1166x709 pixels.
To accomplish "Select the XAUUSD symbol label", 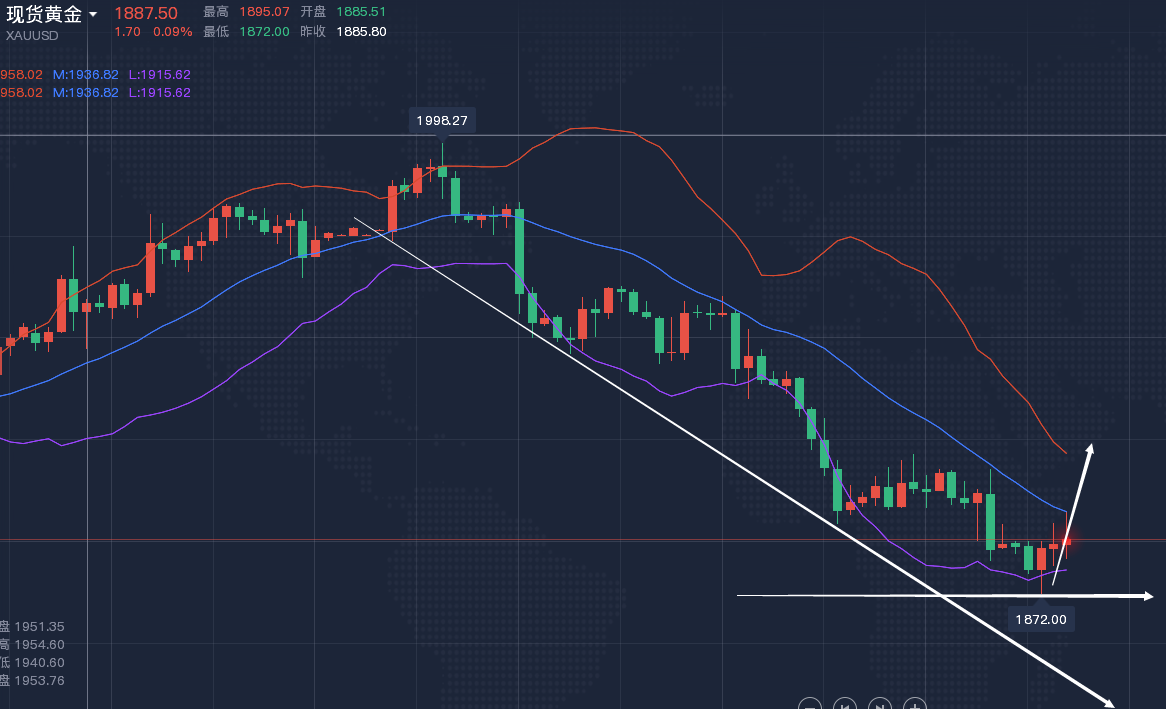I will pos(32,35).
